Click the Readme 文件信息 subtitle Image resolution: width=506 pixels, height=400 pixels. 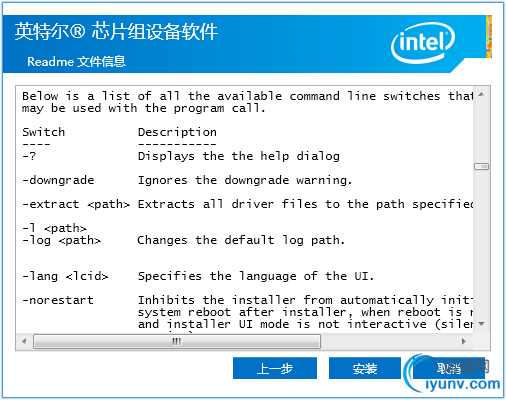[76, 62]
